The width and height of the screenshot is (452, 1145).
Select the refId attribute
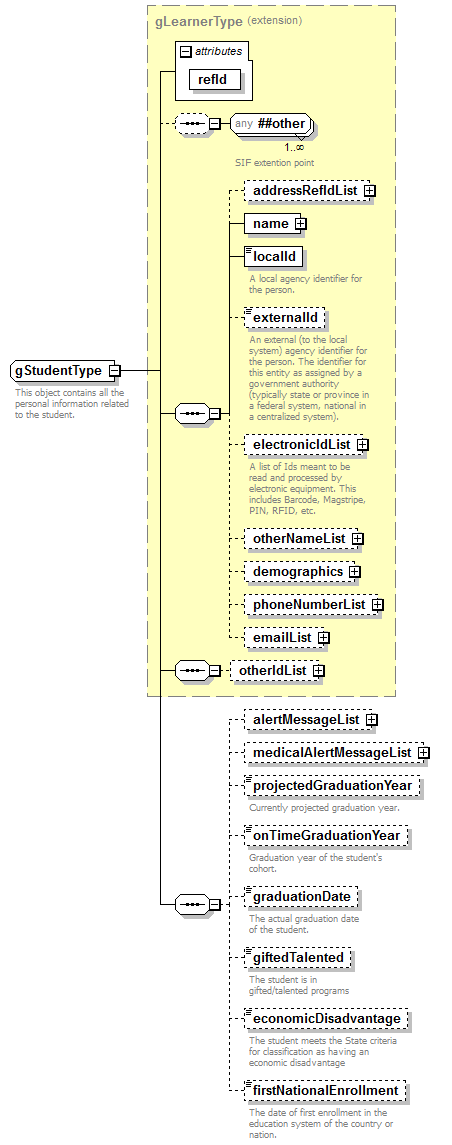(215, 80)
